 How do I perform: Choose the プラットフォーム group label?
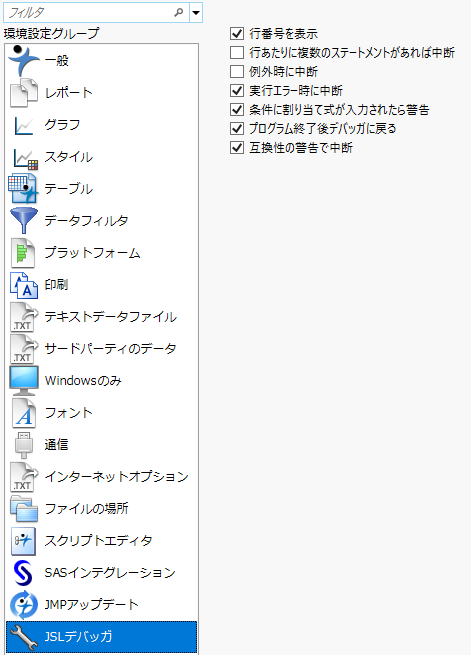pyautogui.click(x=92, y=253)
